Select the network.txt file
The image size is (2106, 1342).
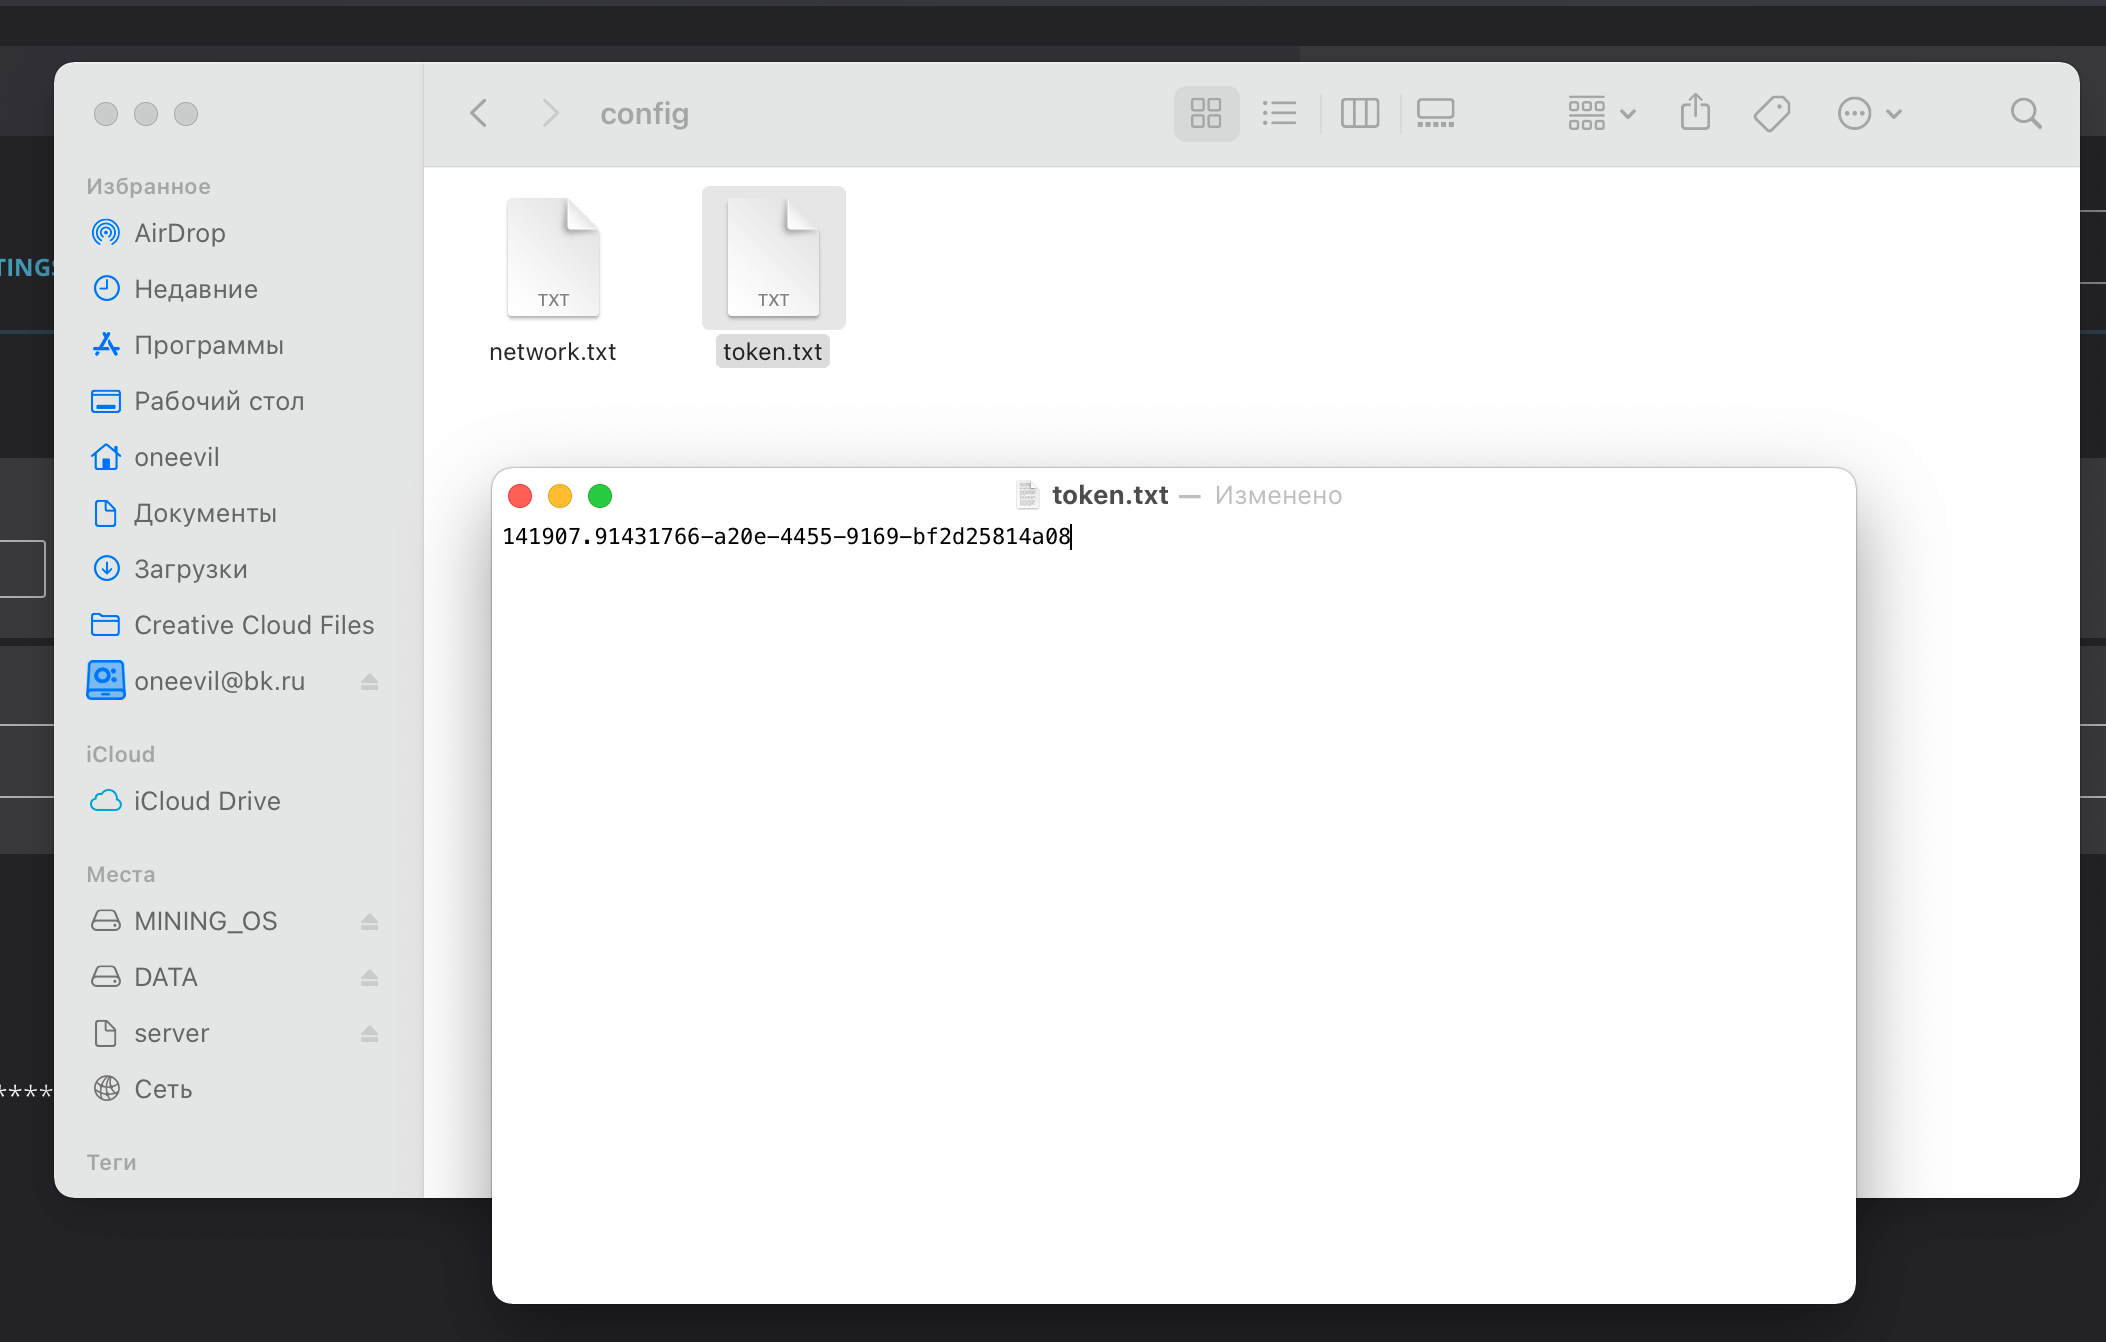tap(553, 258)
